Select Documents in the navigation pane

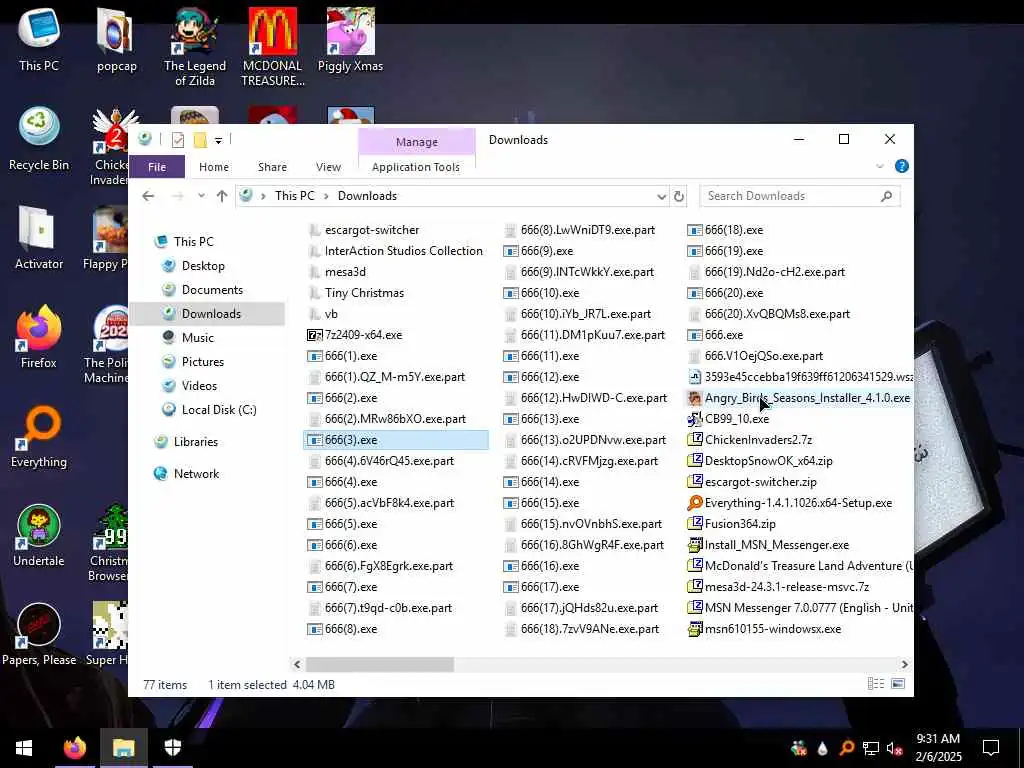pyautogui.click(x=212, y=290)
